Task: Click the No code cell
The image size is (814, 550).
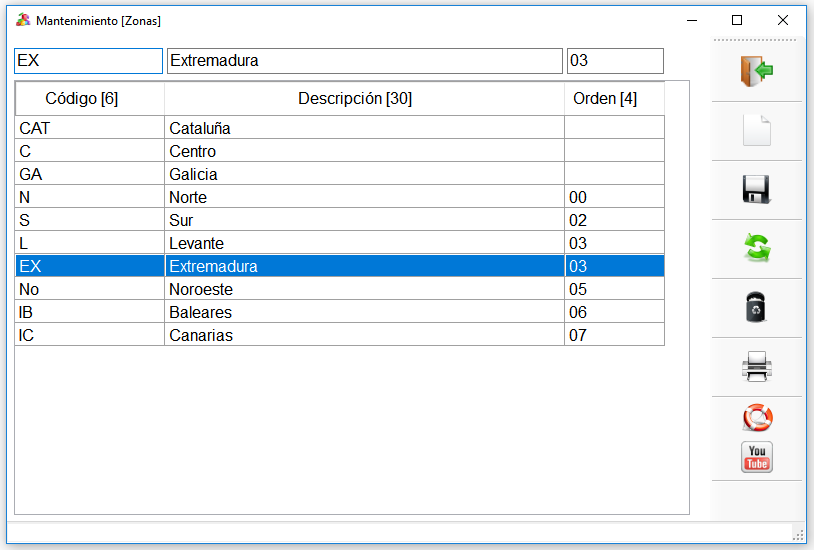Action: [x=90, y=289]
